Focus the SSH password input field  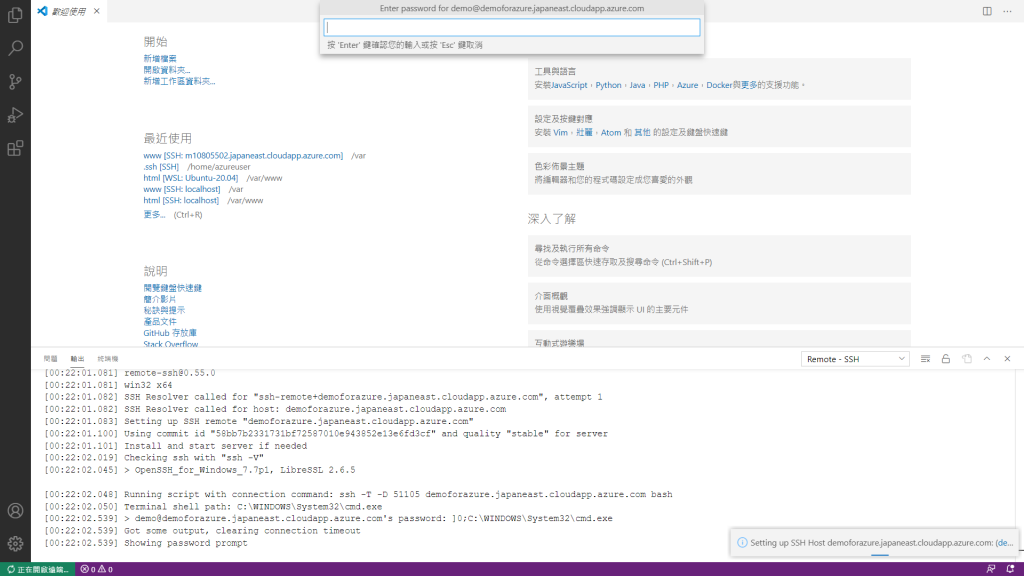(512, 27)
